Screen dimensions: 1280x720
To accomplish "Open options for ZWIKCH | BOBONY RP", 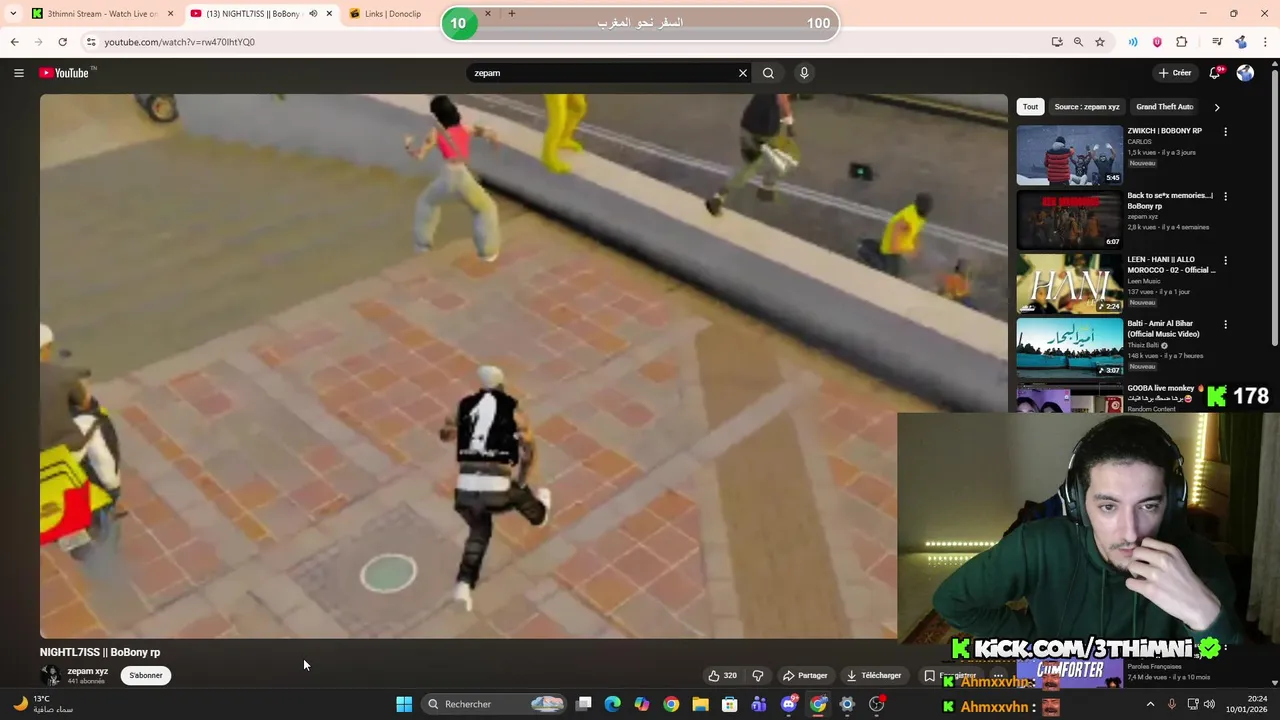I will pyautogui.click(x=1226, y=132).
